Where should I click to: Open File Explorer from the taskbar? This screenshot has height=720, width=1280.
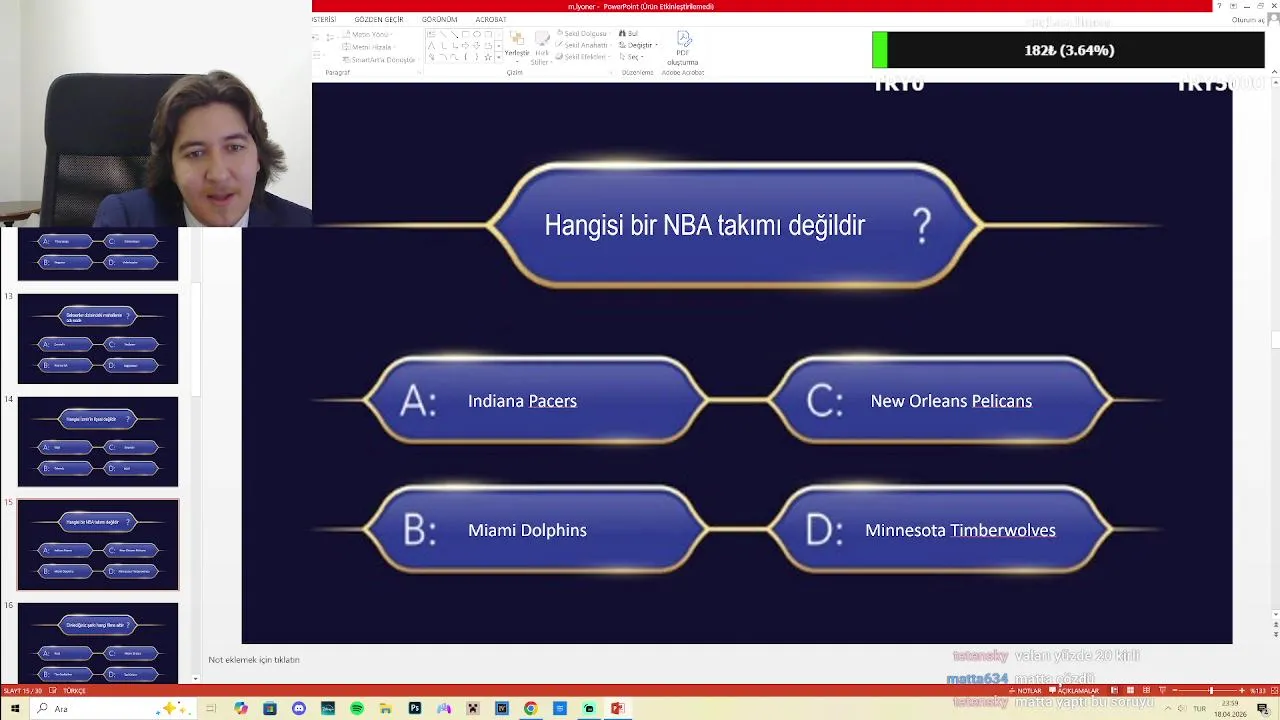point(385,708)
